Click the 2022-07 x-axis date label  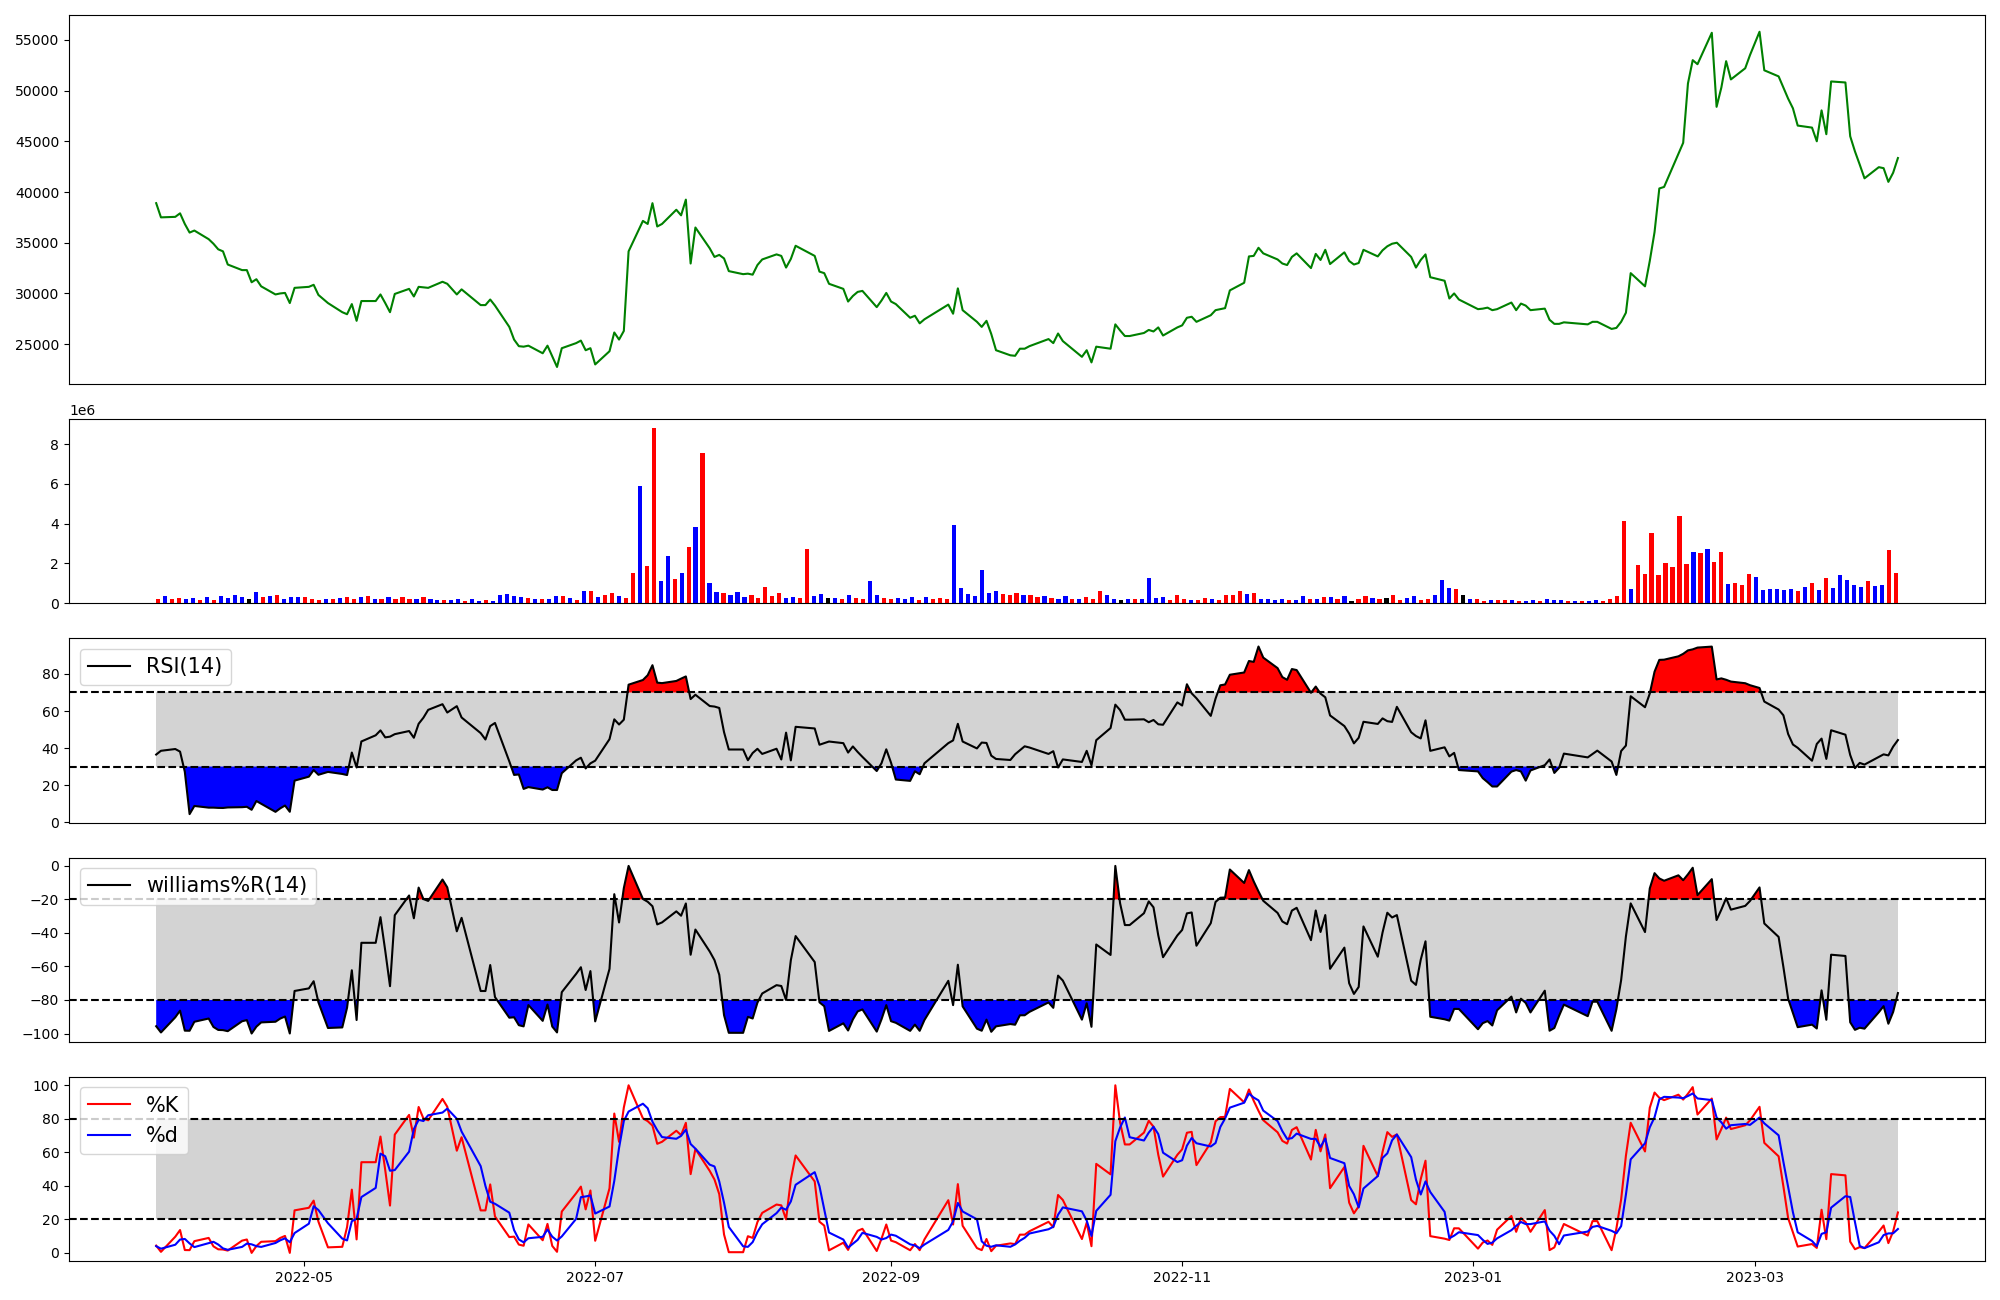tap(595, 1277)
